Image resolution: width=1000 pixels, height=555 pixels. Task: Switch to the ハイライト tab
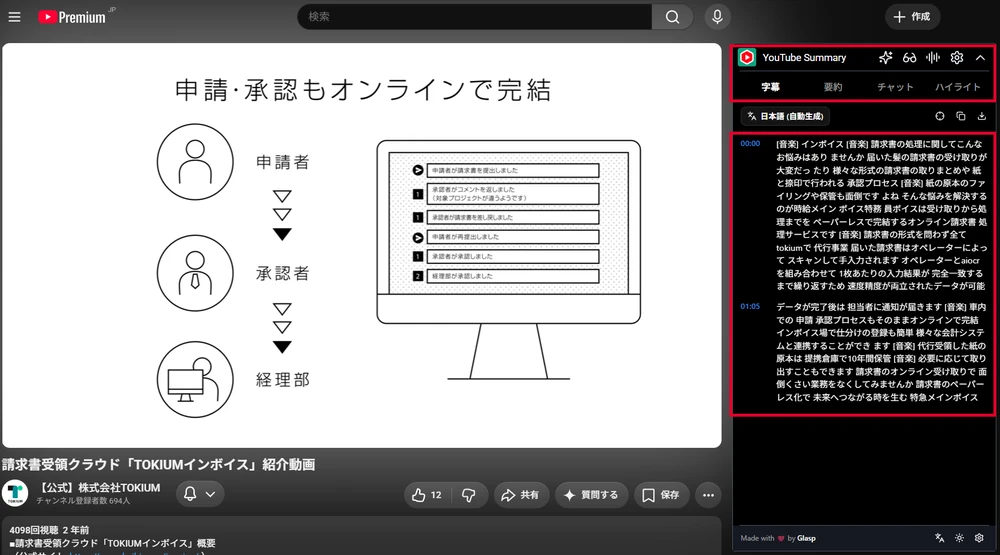(957, 87)
